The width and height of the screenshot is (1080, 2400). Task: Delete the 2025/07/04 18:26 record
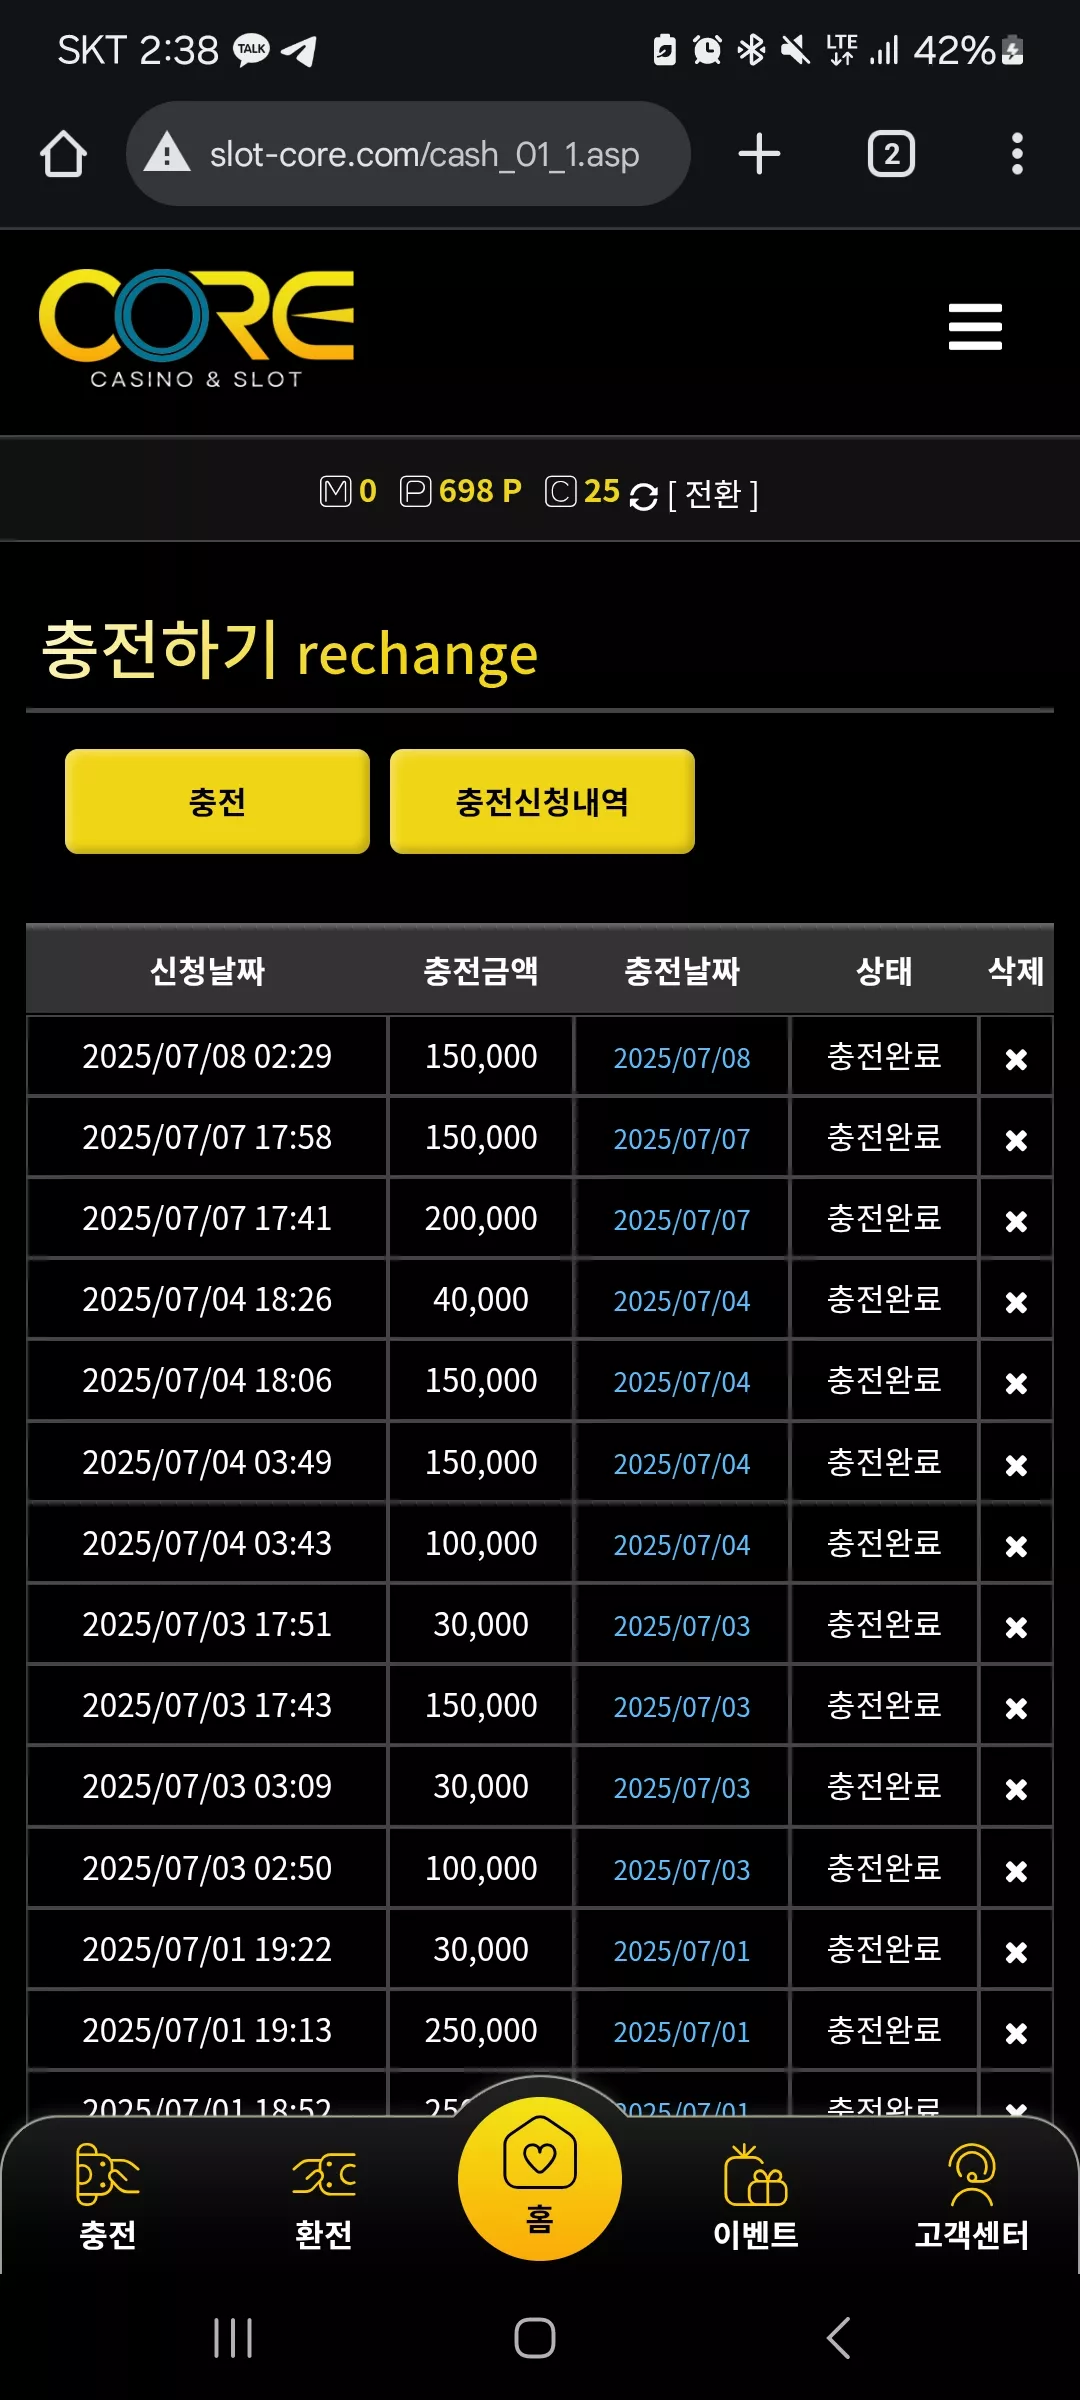tap(1016, 1302)
